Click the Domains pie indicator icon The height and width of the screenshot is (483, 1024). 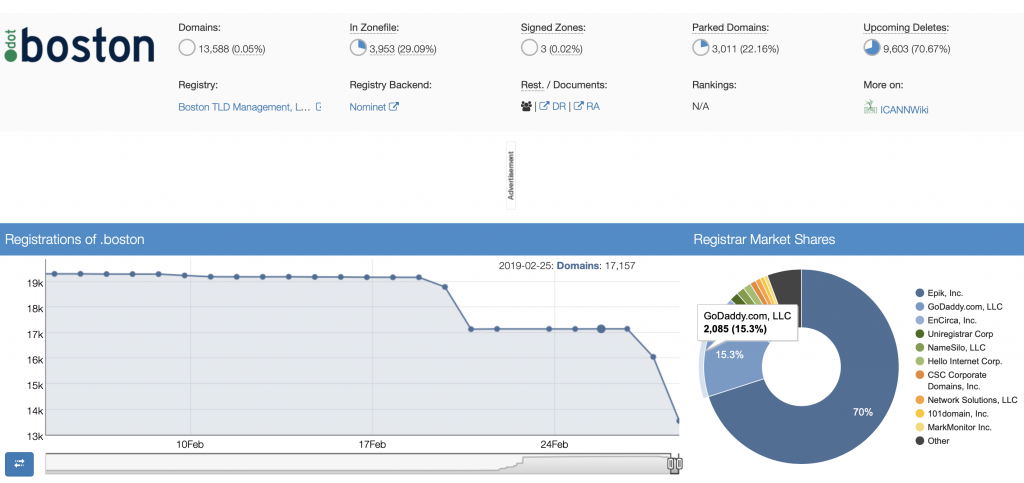pos(187,48)
